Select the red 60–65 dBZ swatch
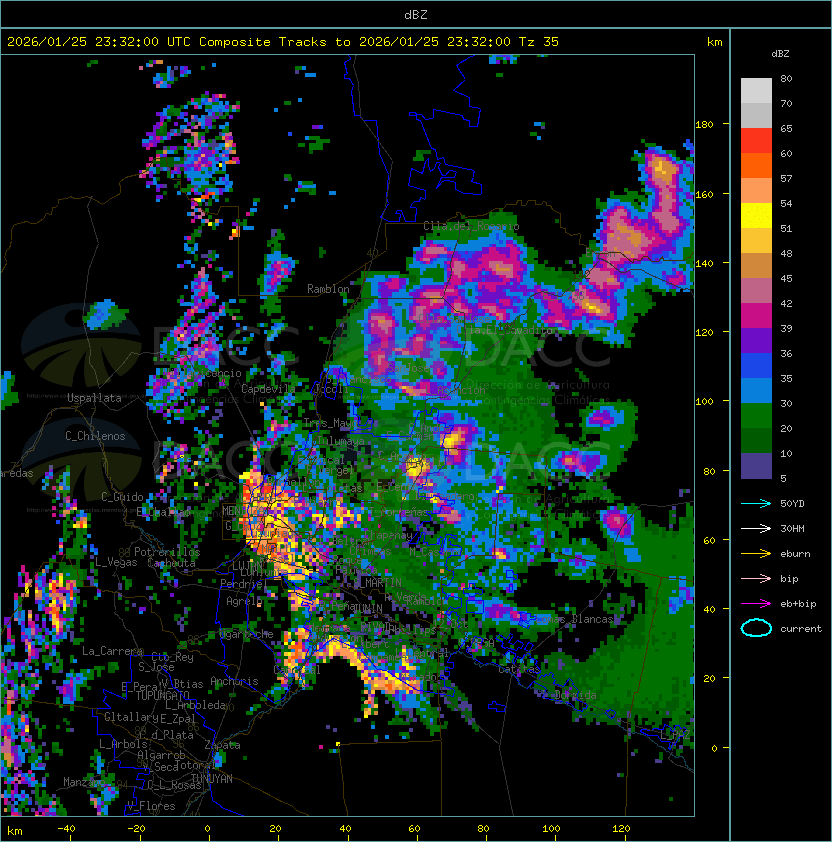 coord(756,141)
